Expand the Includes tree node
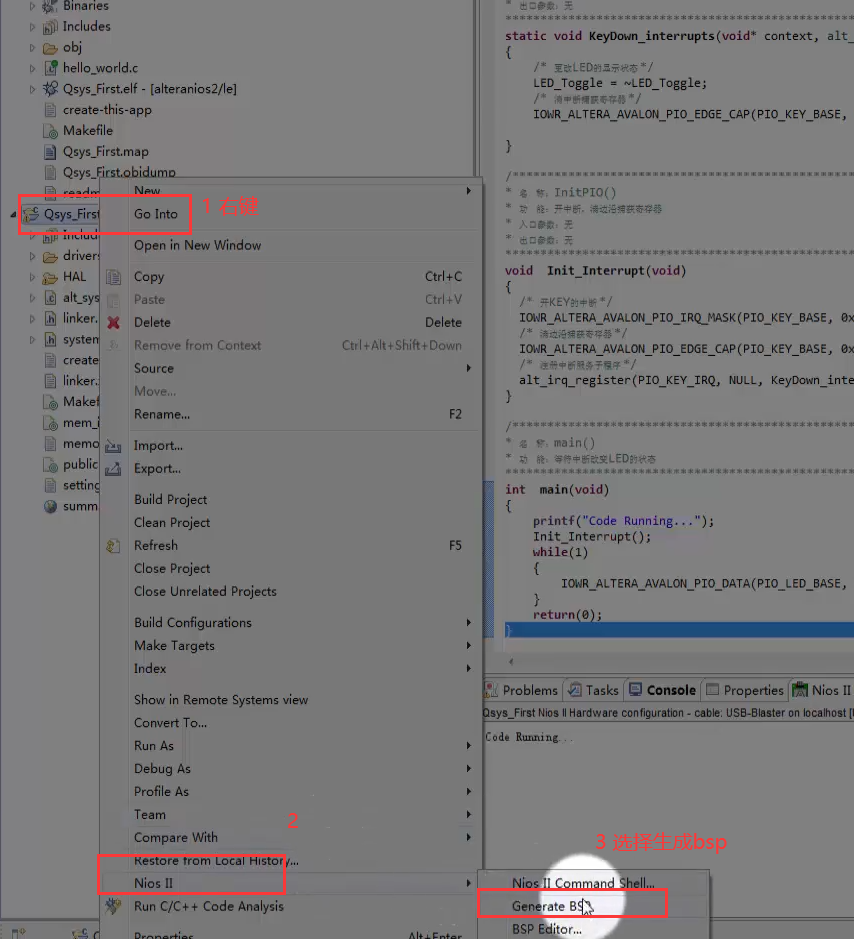The image size is (854, 939). click(32, 28)
